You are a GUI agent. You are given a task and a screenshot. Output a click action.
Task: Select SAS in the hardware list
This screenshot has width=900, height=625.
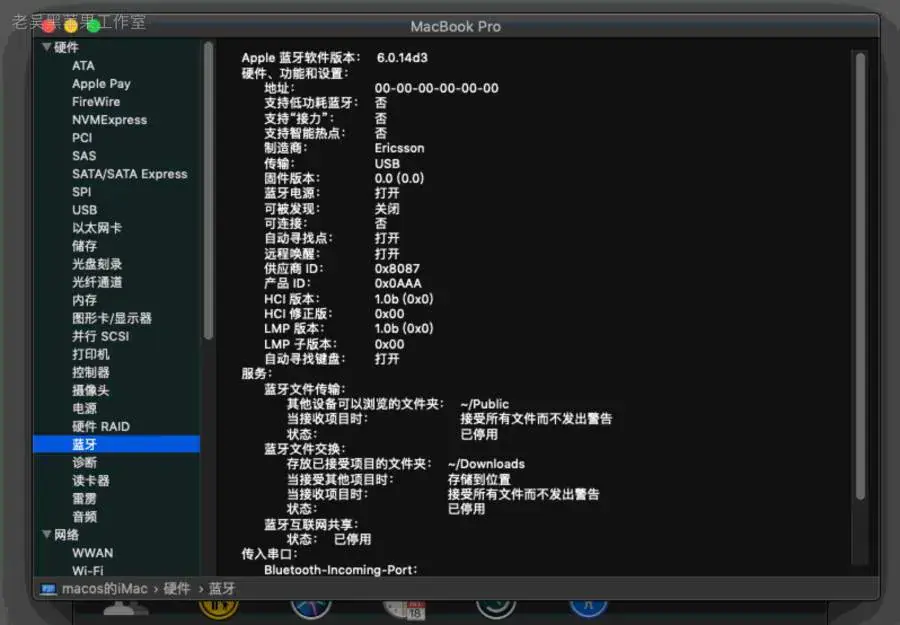[84, 156]
